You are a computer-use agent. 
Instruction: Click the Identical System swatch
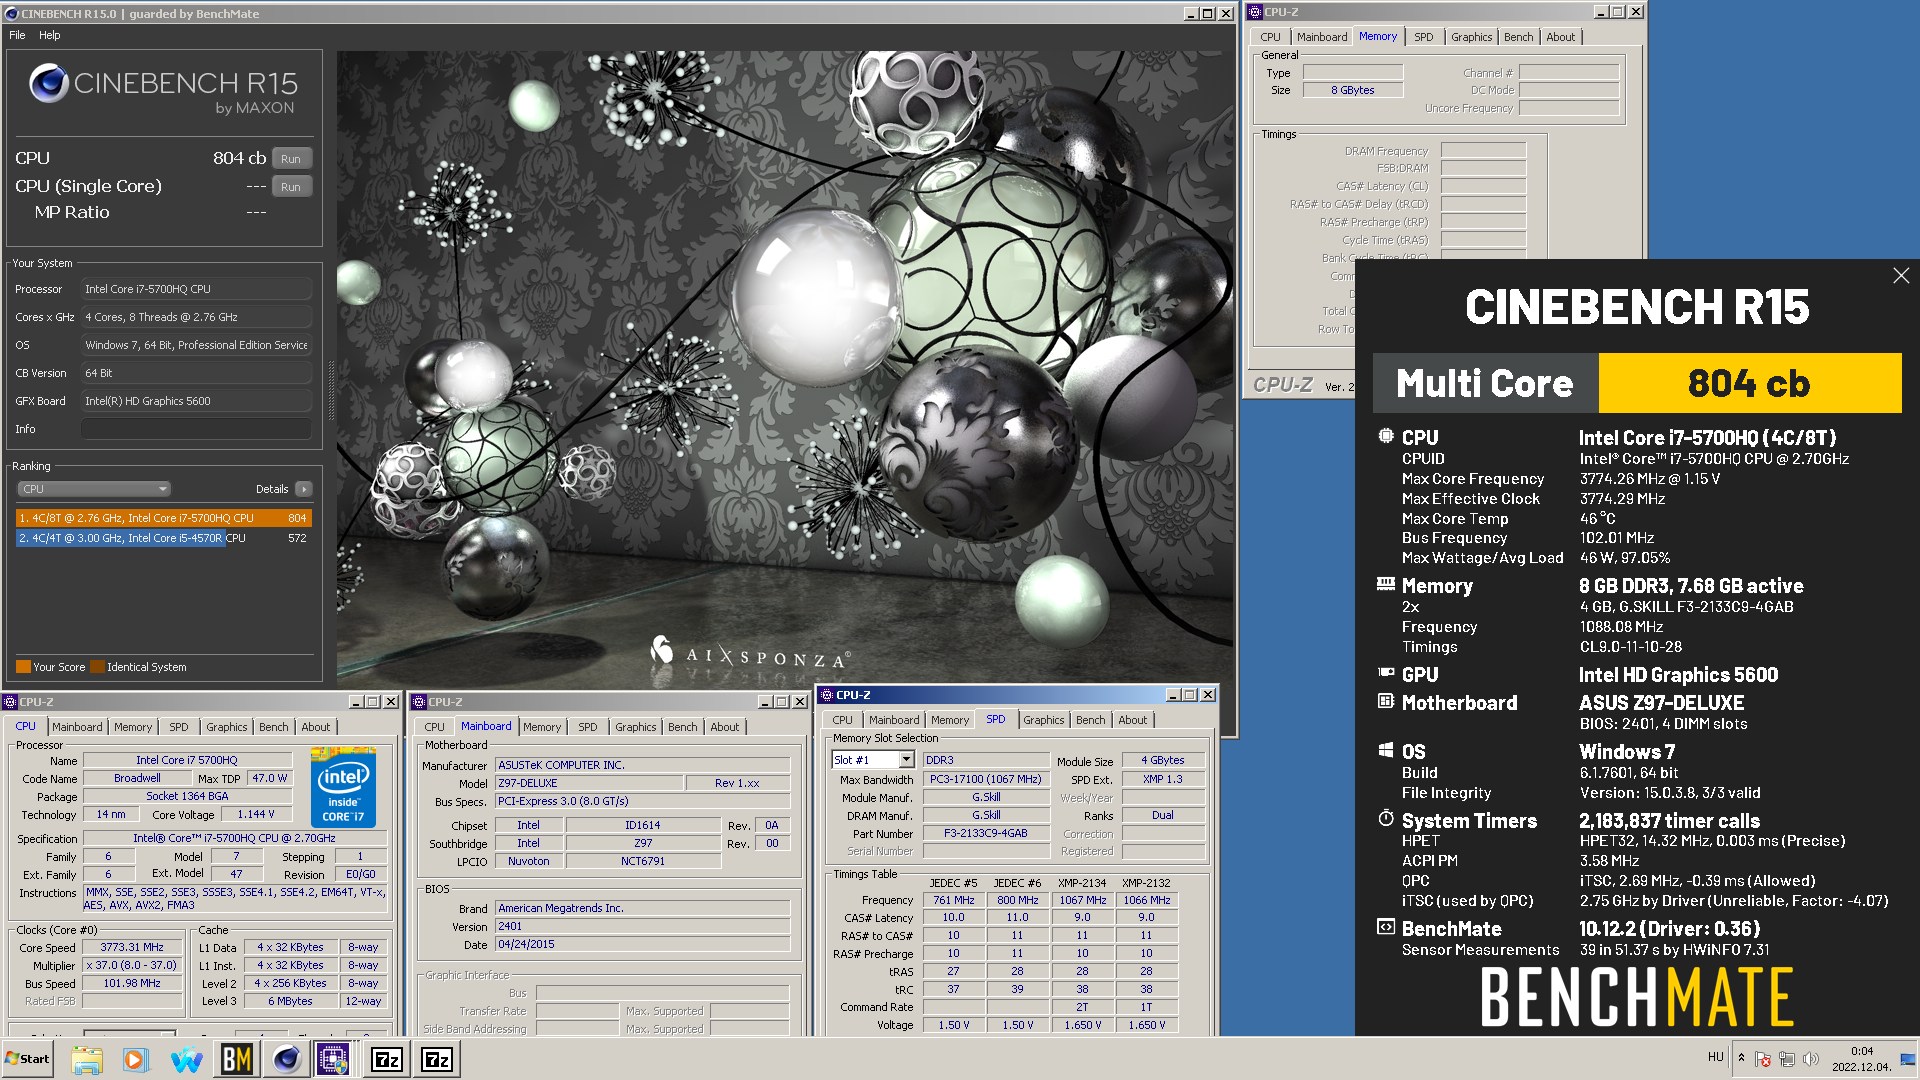[98, 667]
